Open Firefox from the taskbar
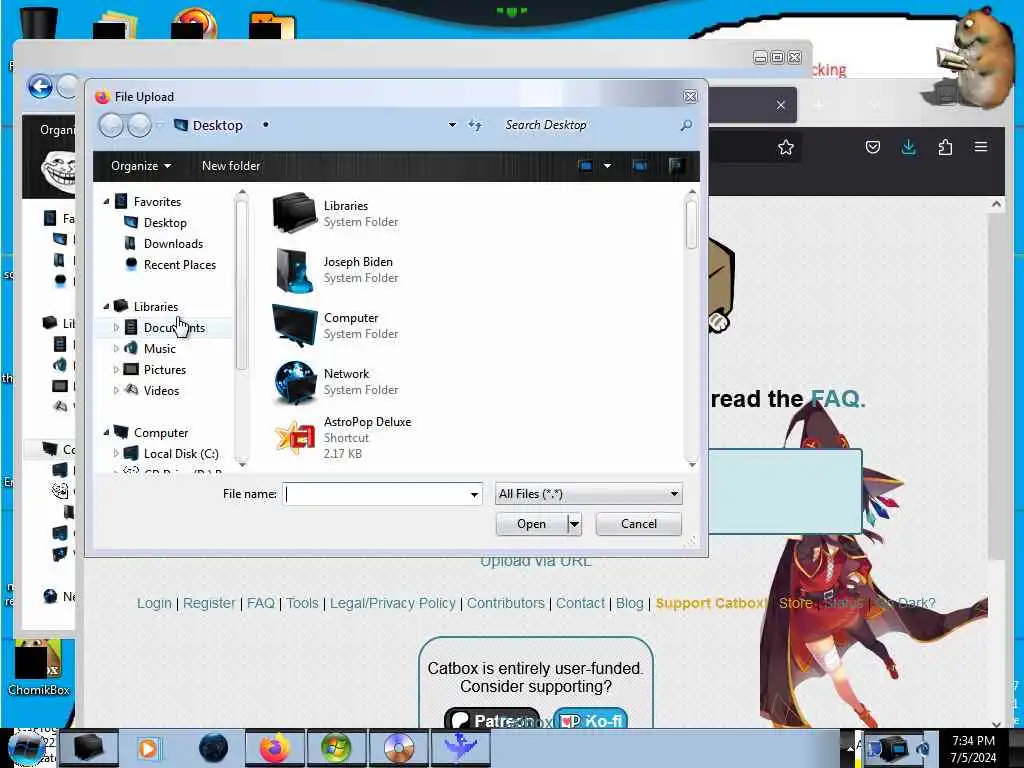The width and height of the screenshot is (1024, 768). coord(275,748)
